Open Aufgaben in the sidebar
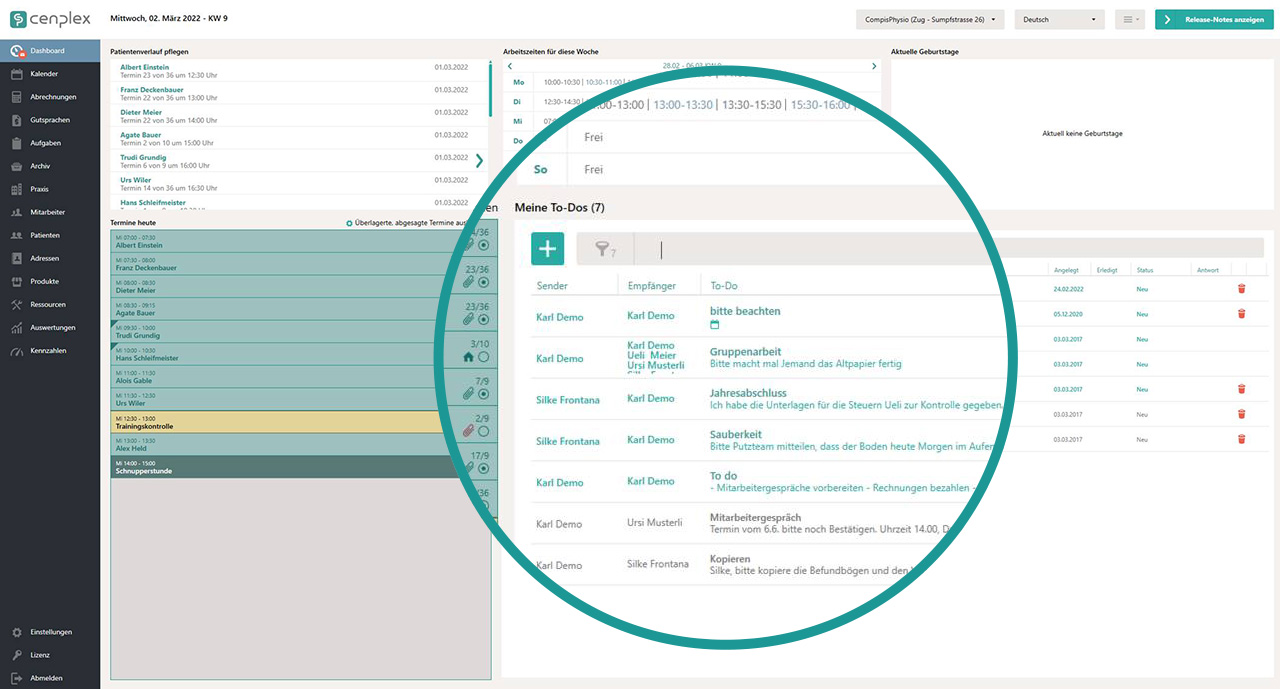 (x=50, y=143)
